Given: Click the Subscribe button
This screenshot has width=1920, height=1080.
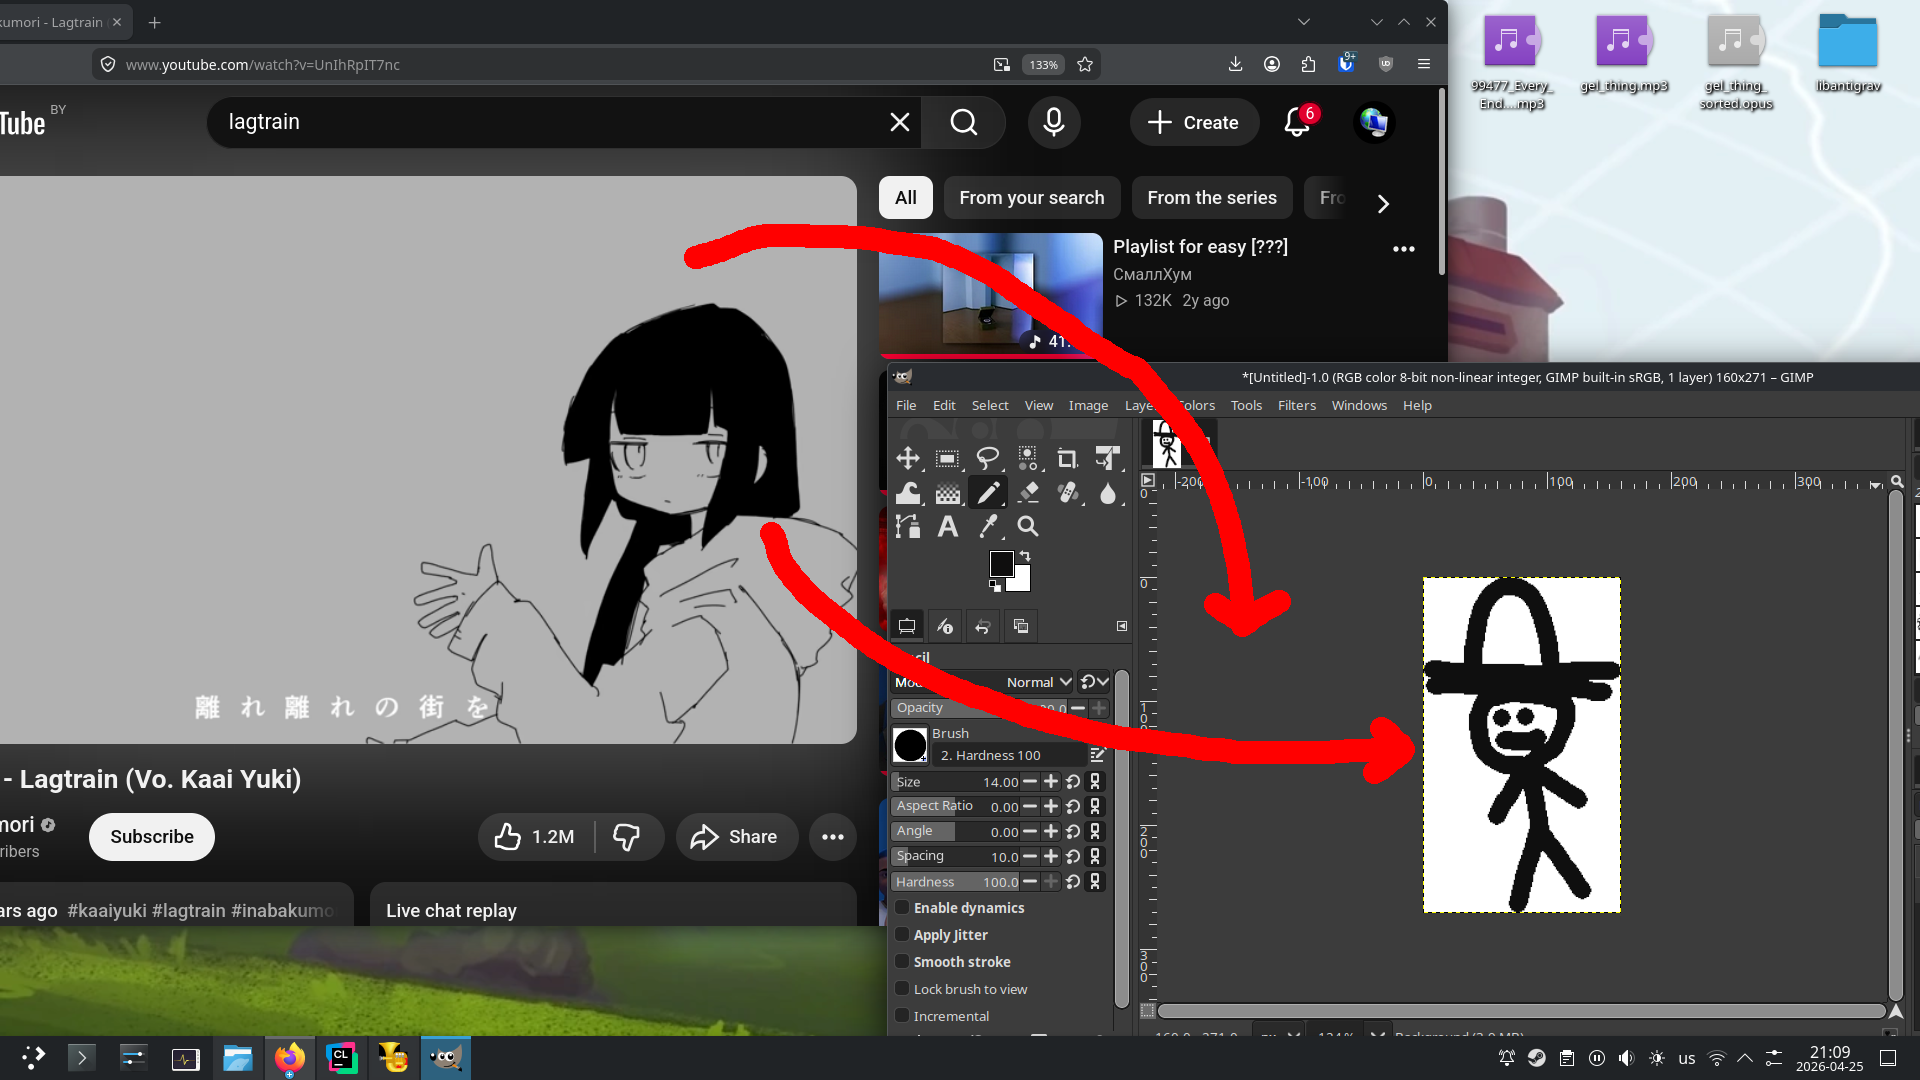Looking at the screenshot, I should pos(152,837).
